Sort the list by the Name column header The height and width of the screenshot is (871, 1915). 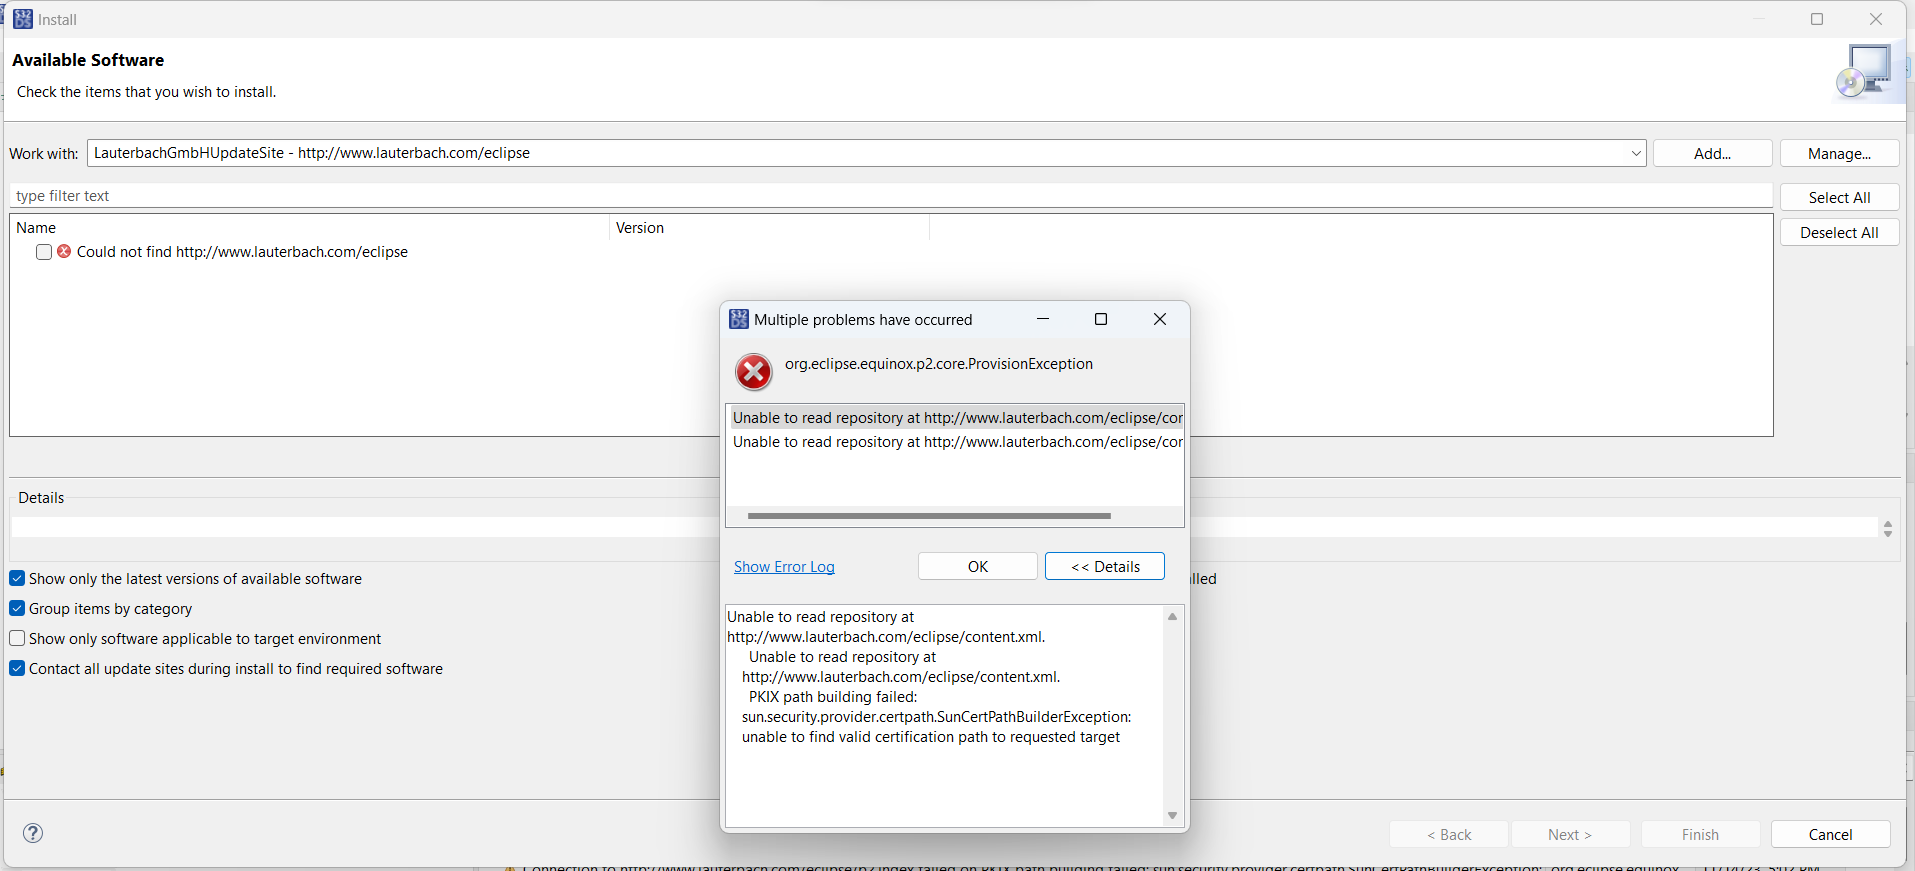click(x=309, y=228)
